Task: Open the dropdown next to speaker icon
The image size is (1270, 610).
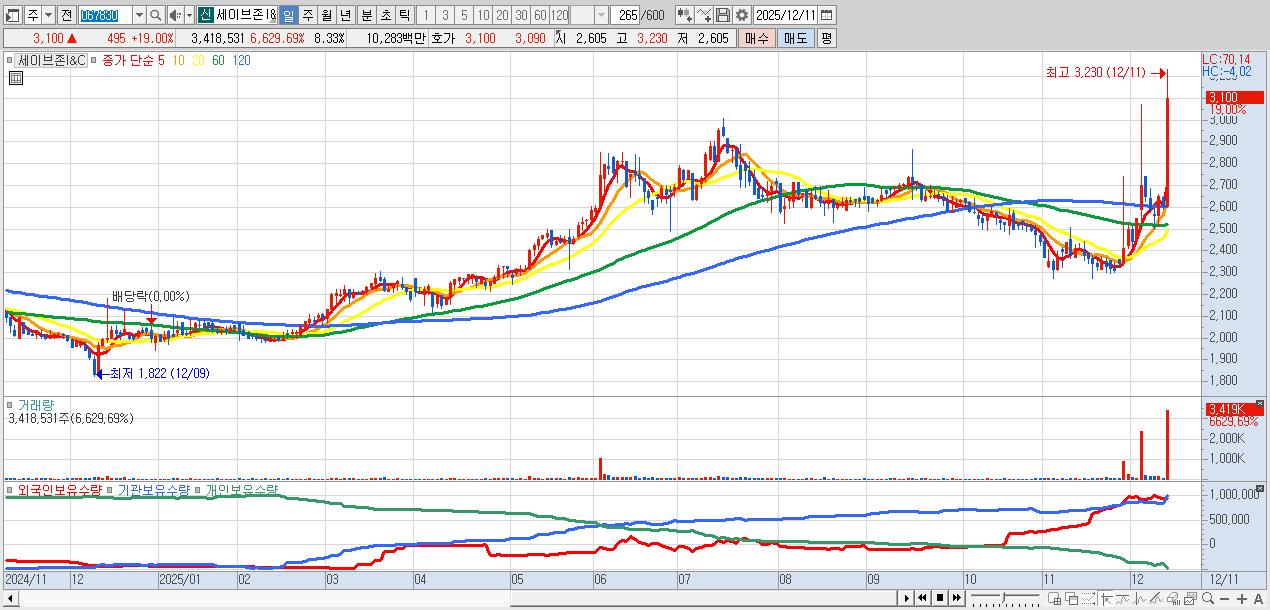Action: (x=189, y=15)
